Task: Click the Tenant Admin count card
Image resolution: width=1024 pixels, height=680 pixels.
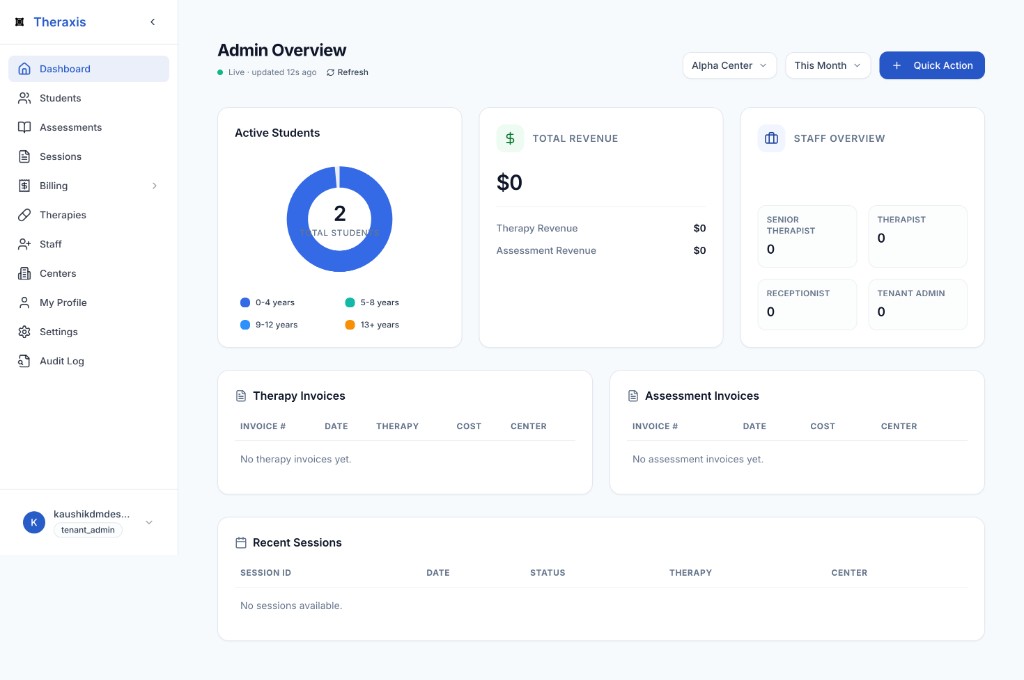Action: [918, 304]
